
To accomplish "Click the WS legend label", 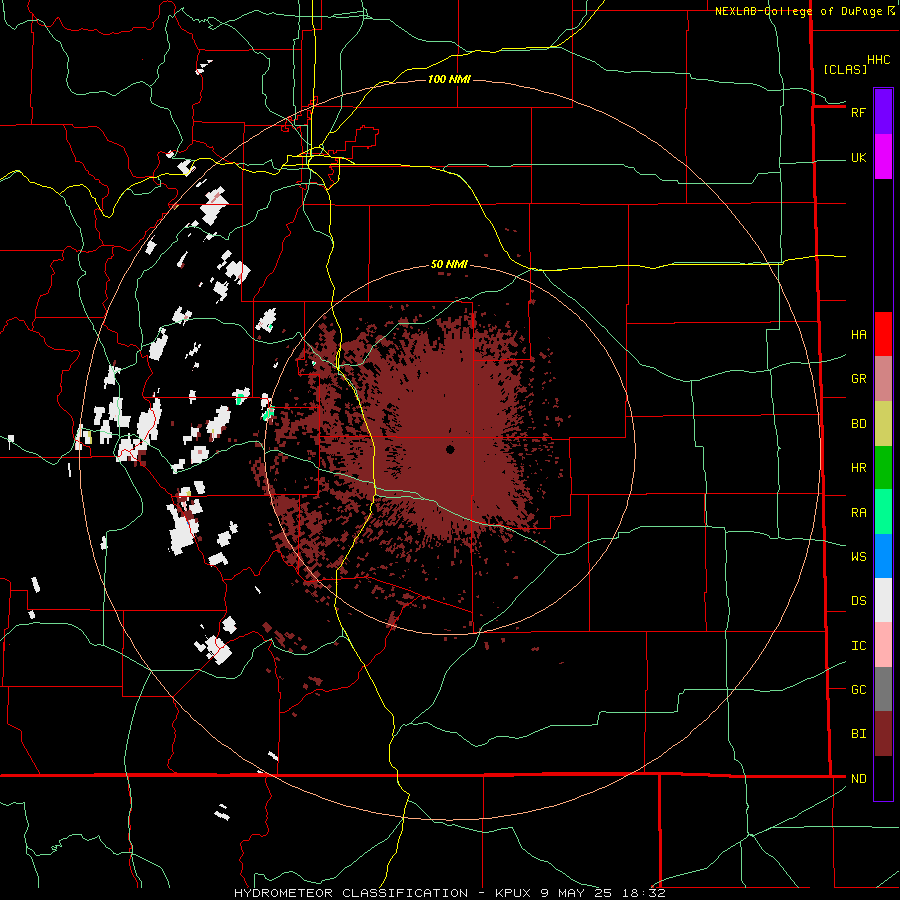I will tap(858, 557).
